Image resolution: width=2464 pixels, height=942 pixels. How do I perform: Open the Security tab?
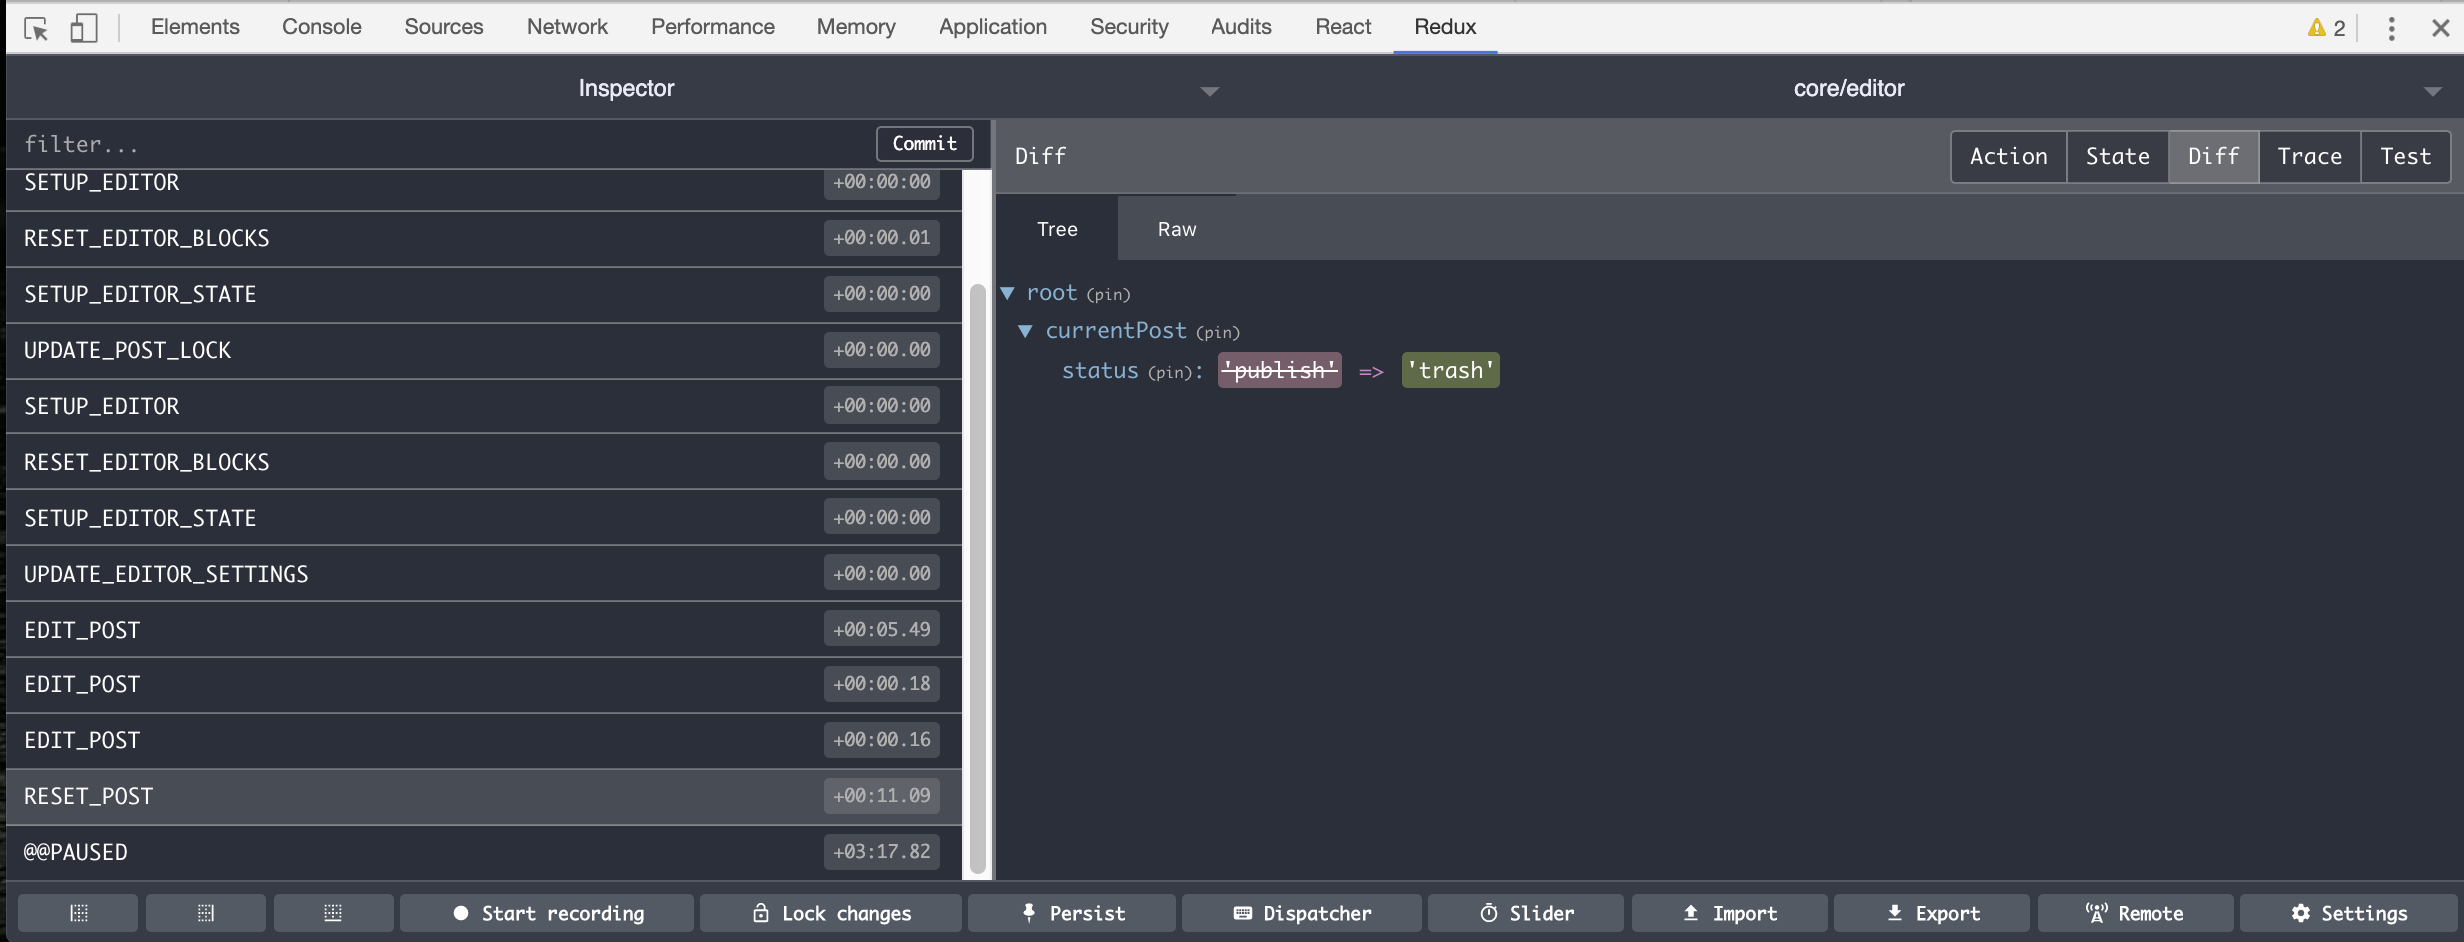1129,27
